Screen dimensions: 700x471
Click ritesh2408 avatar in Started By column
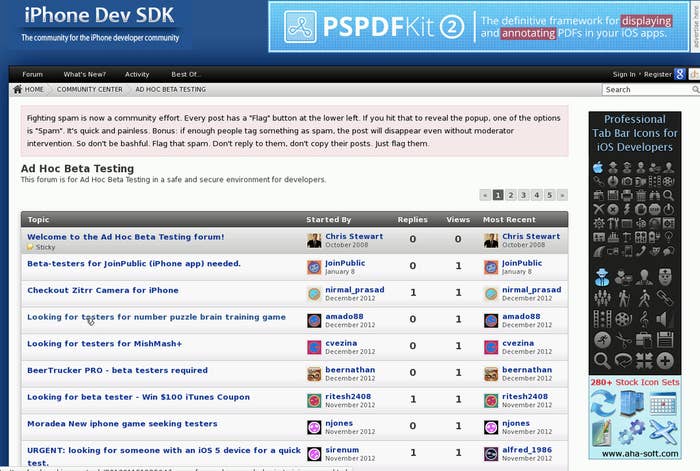[x=314, y=400]
